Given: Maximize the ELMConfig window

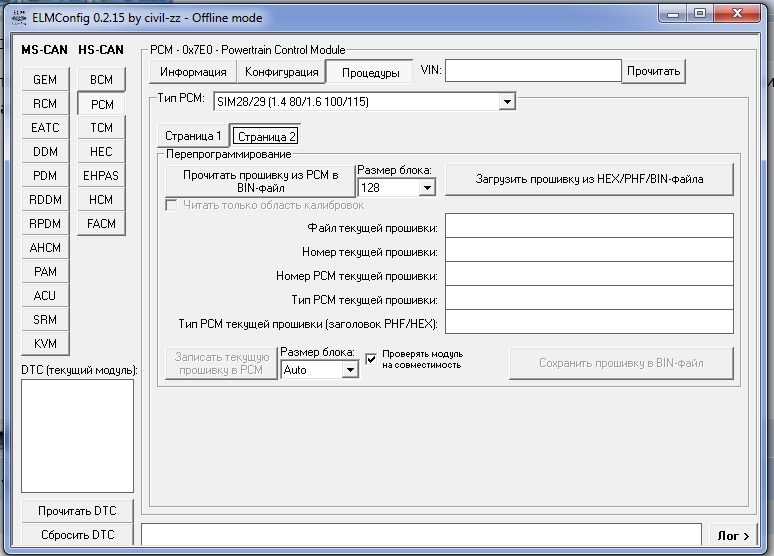Looking at the screenshot, I should [x=700, y=14].
